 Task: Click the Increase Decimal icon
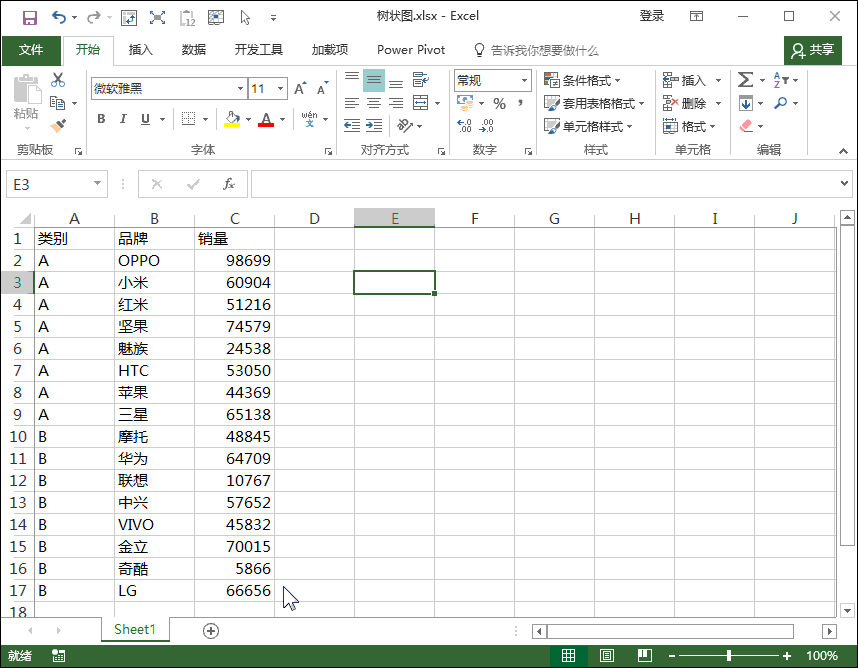(464, 126)
